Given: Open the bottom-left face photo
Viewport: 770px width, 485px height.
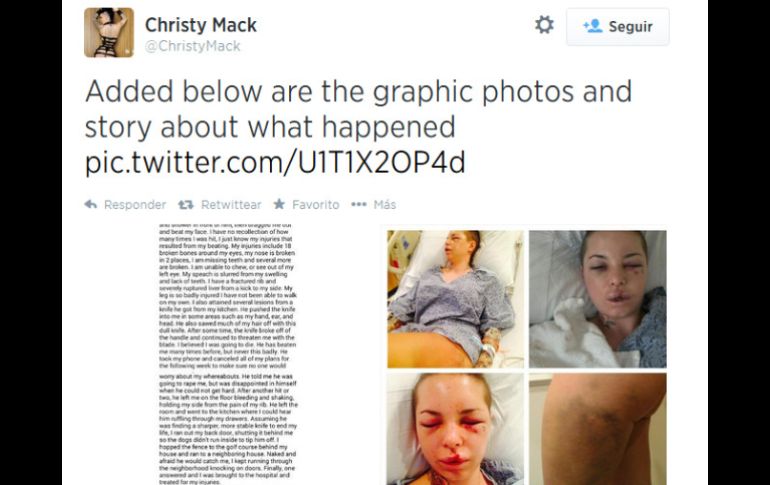Looking at the screenshot, I should coord(455,429).
